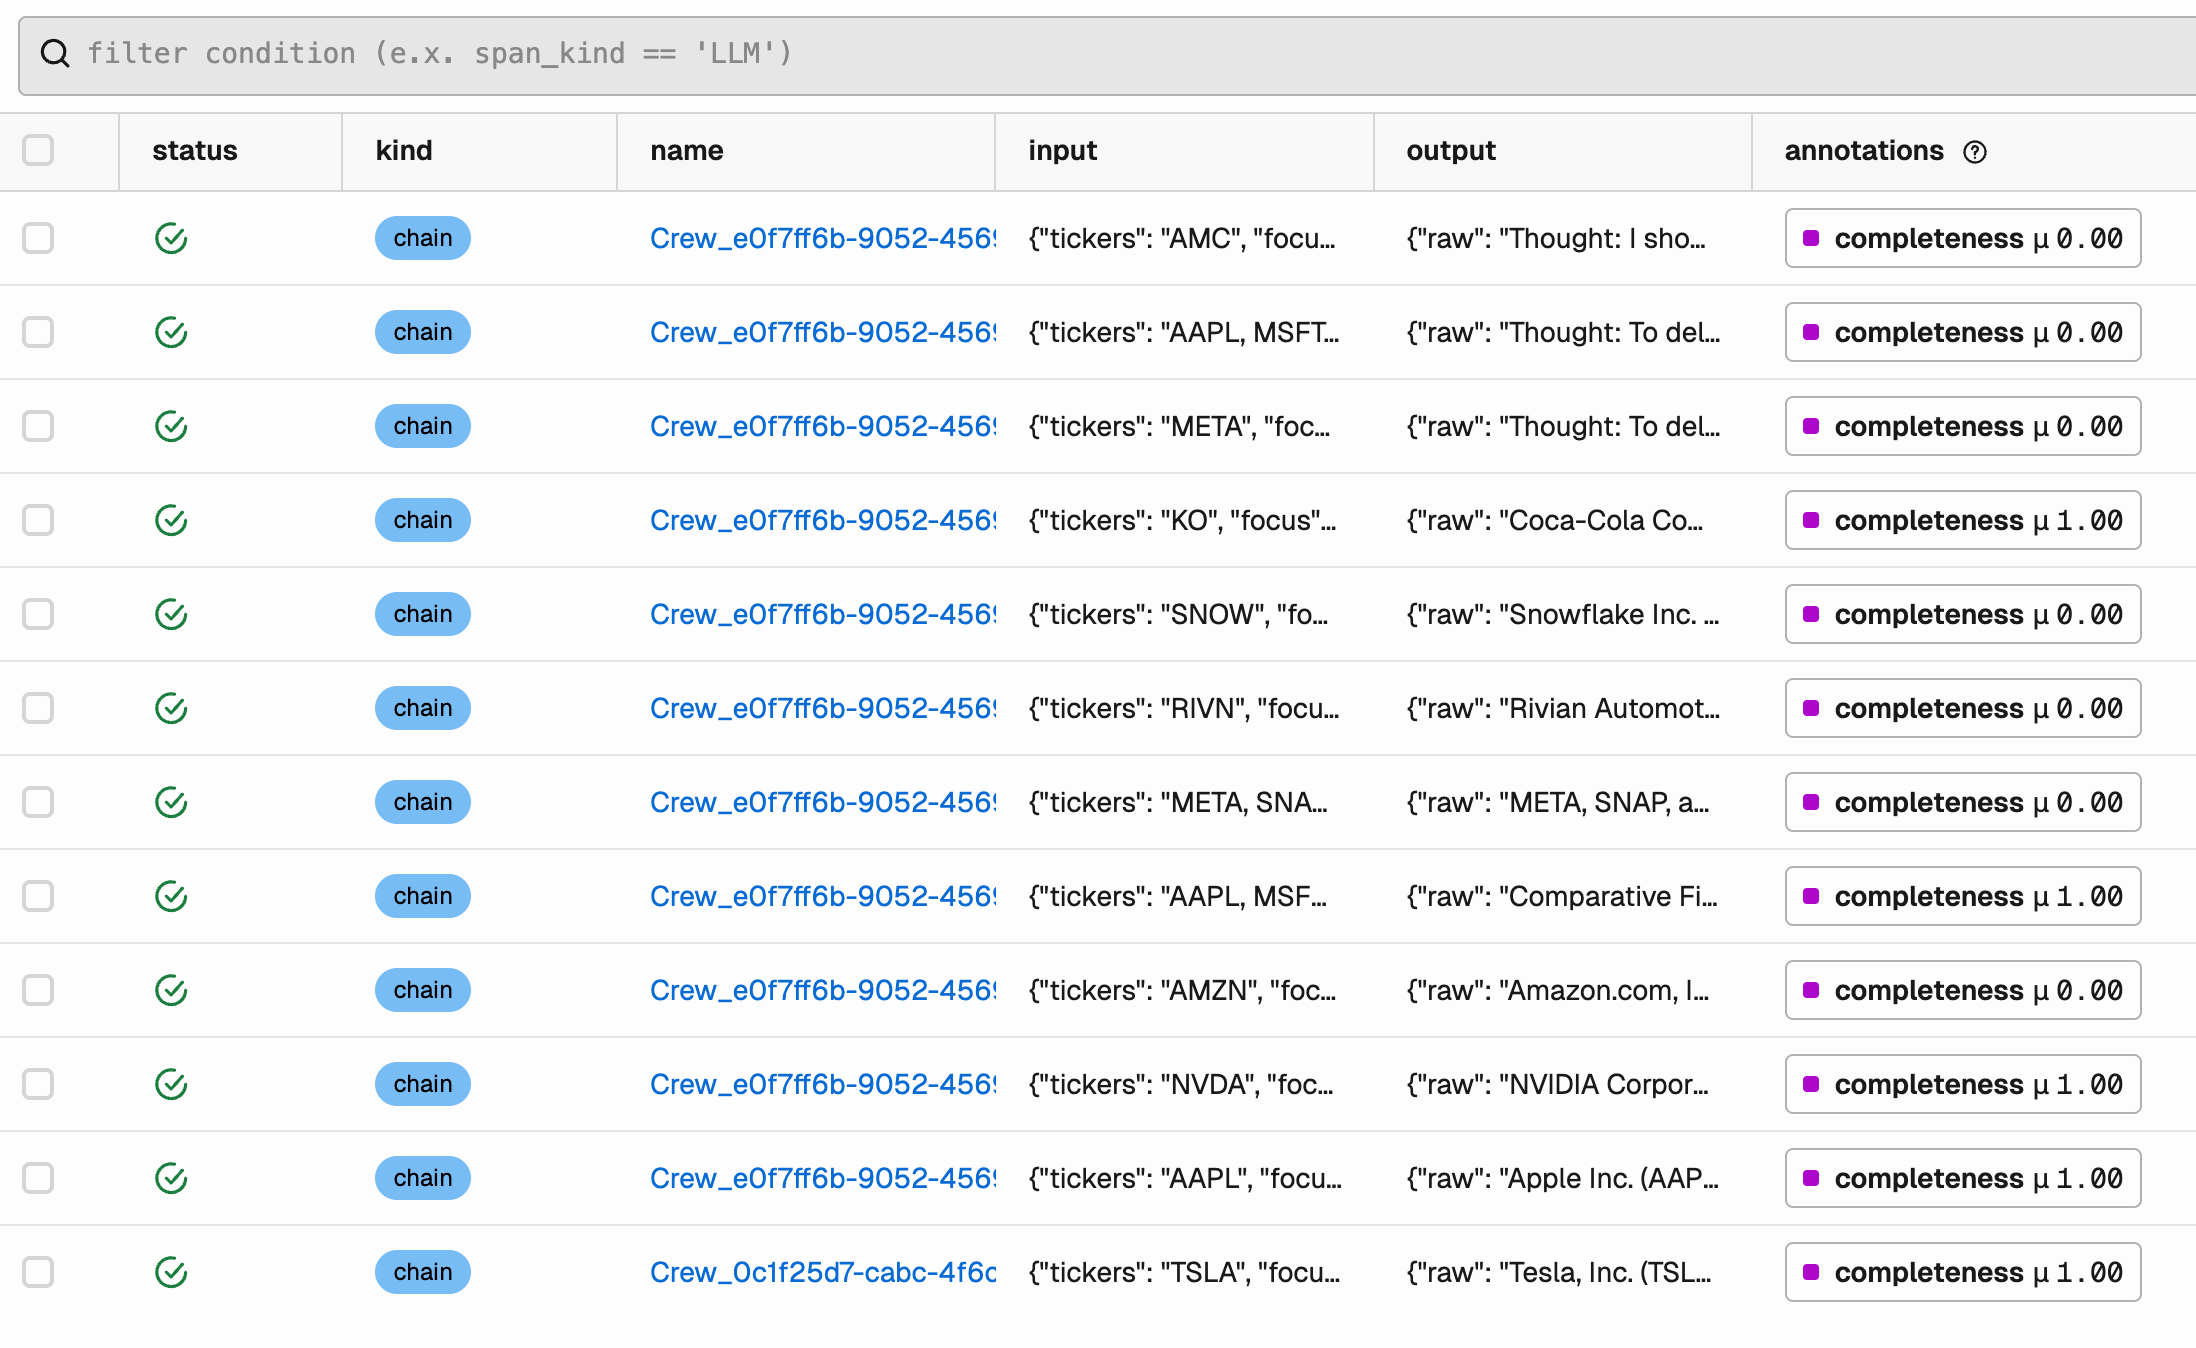Toggle the select-all checkbox in table header
The height and width of the screenshot is (1348, 2196).
[x=38, y=151]
